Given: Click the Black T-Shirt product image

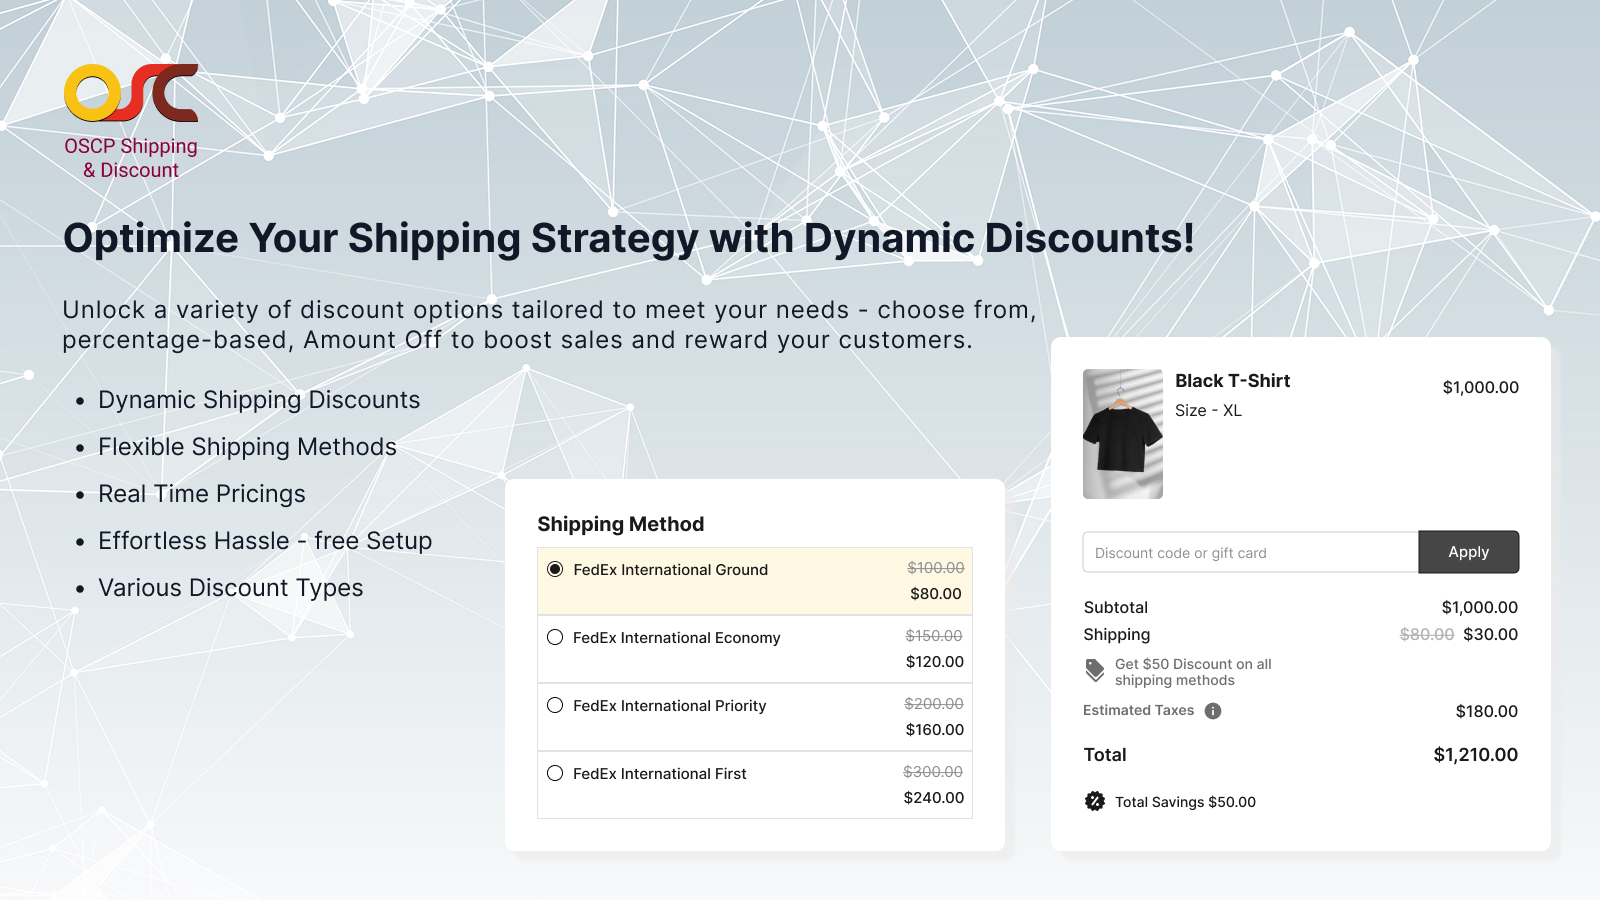Looking at the screenshot, I should [x=1122, y=433].
